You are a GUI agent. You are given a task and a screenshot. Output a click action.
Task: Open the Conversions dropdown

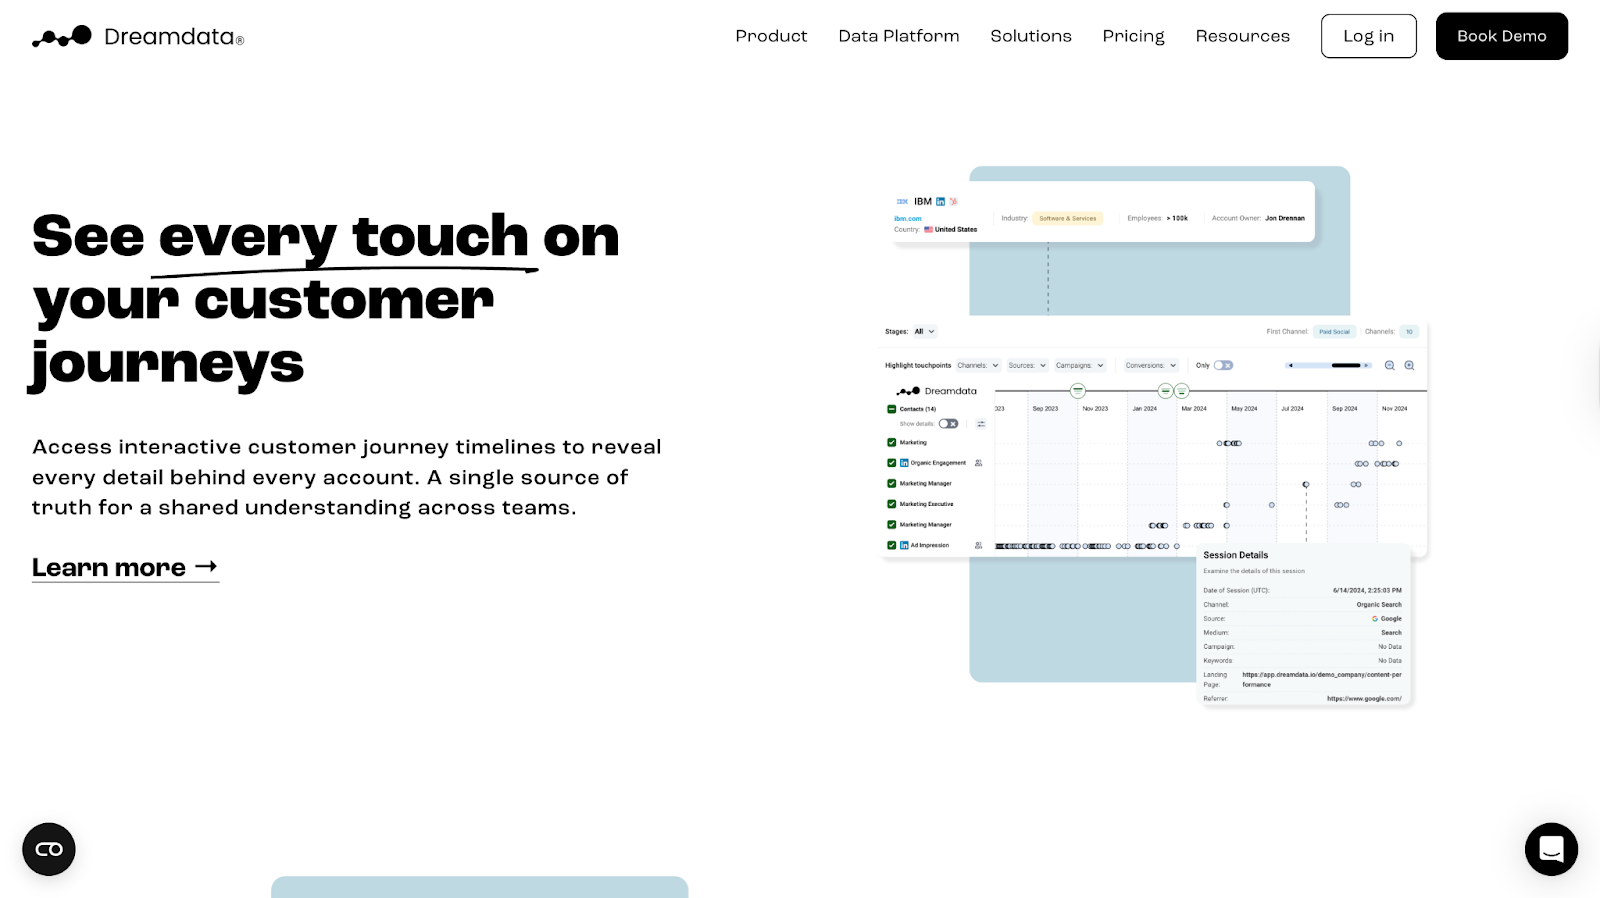point(1151,365)
